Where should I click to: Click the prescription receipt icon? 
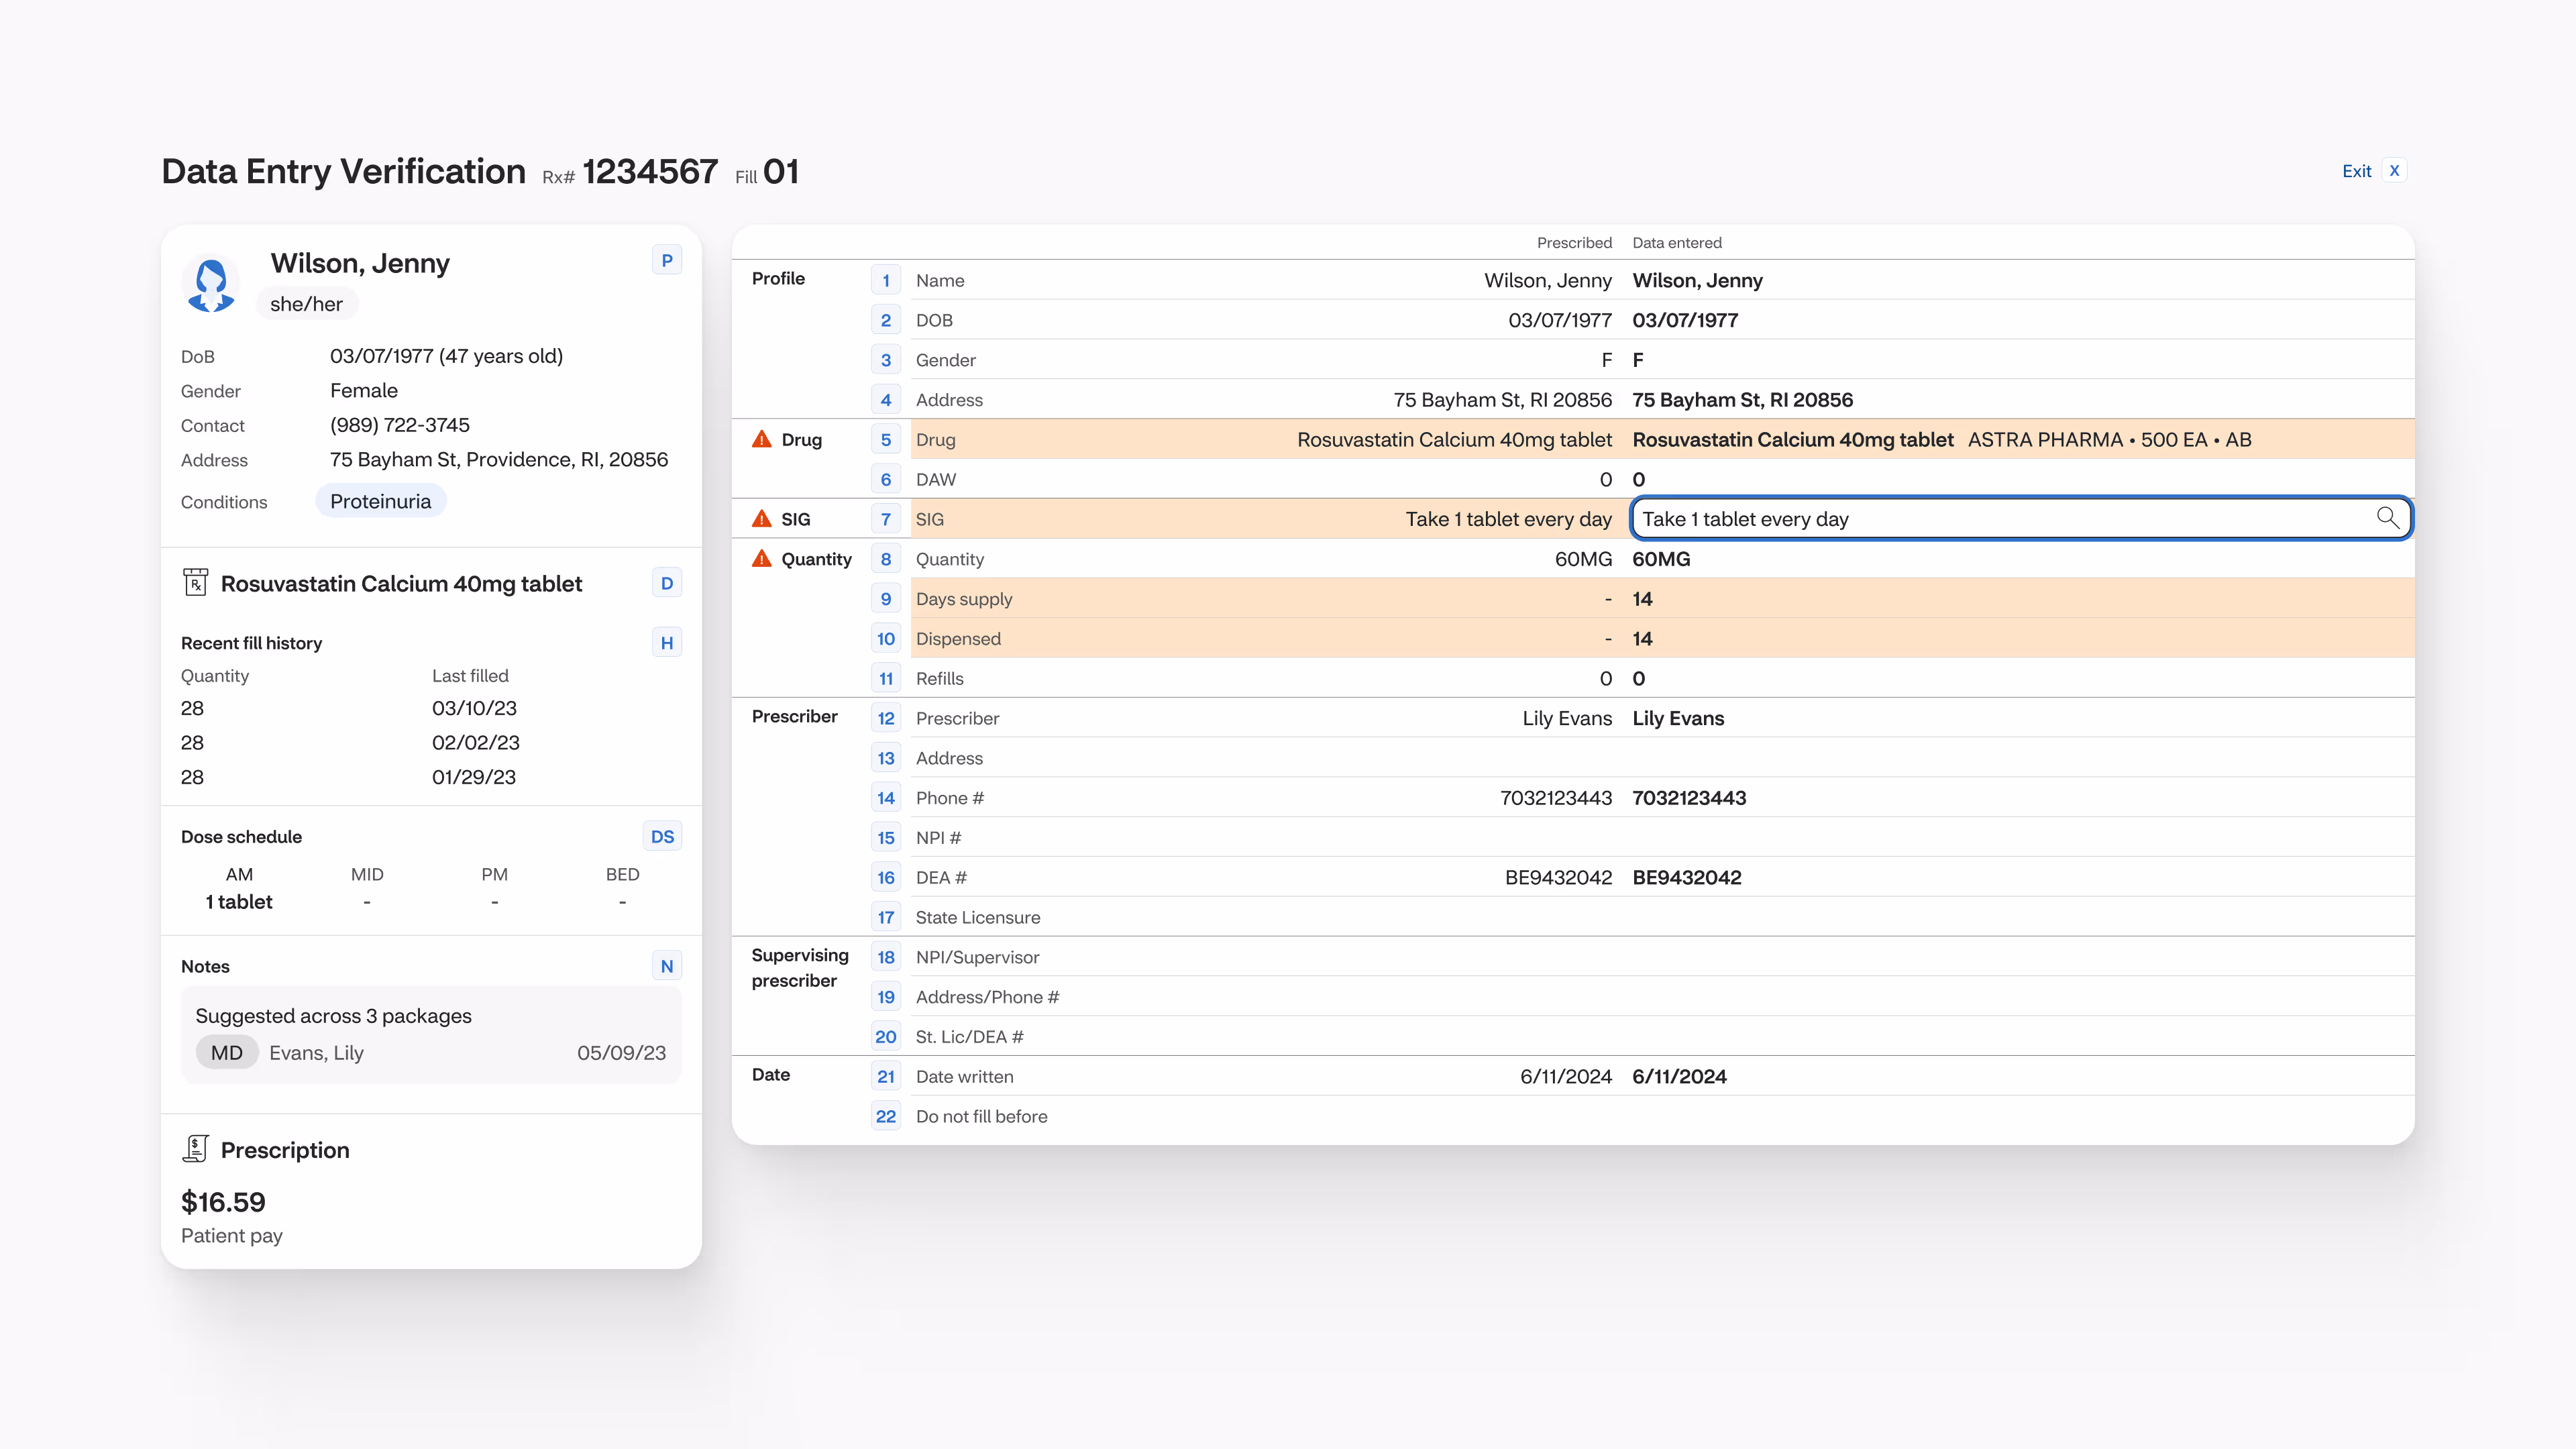[x=195, y=1149]
